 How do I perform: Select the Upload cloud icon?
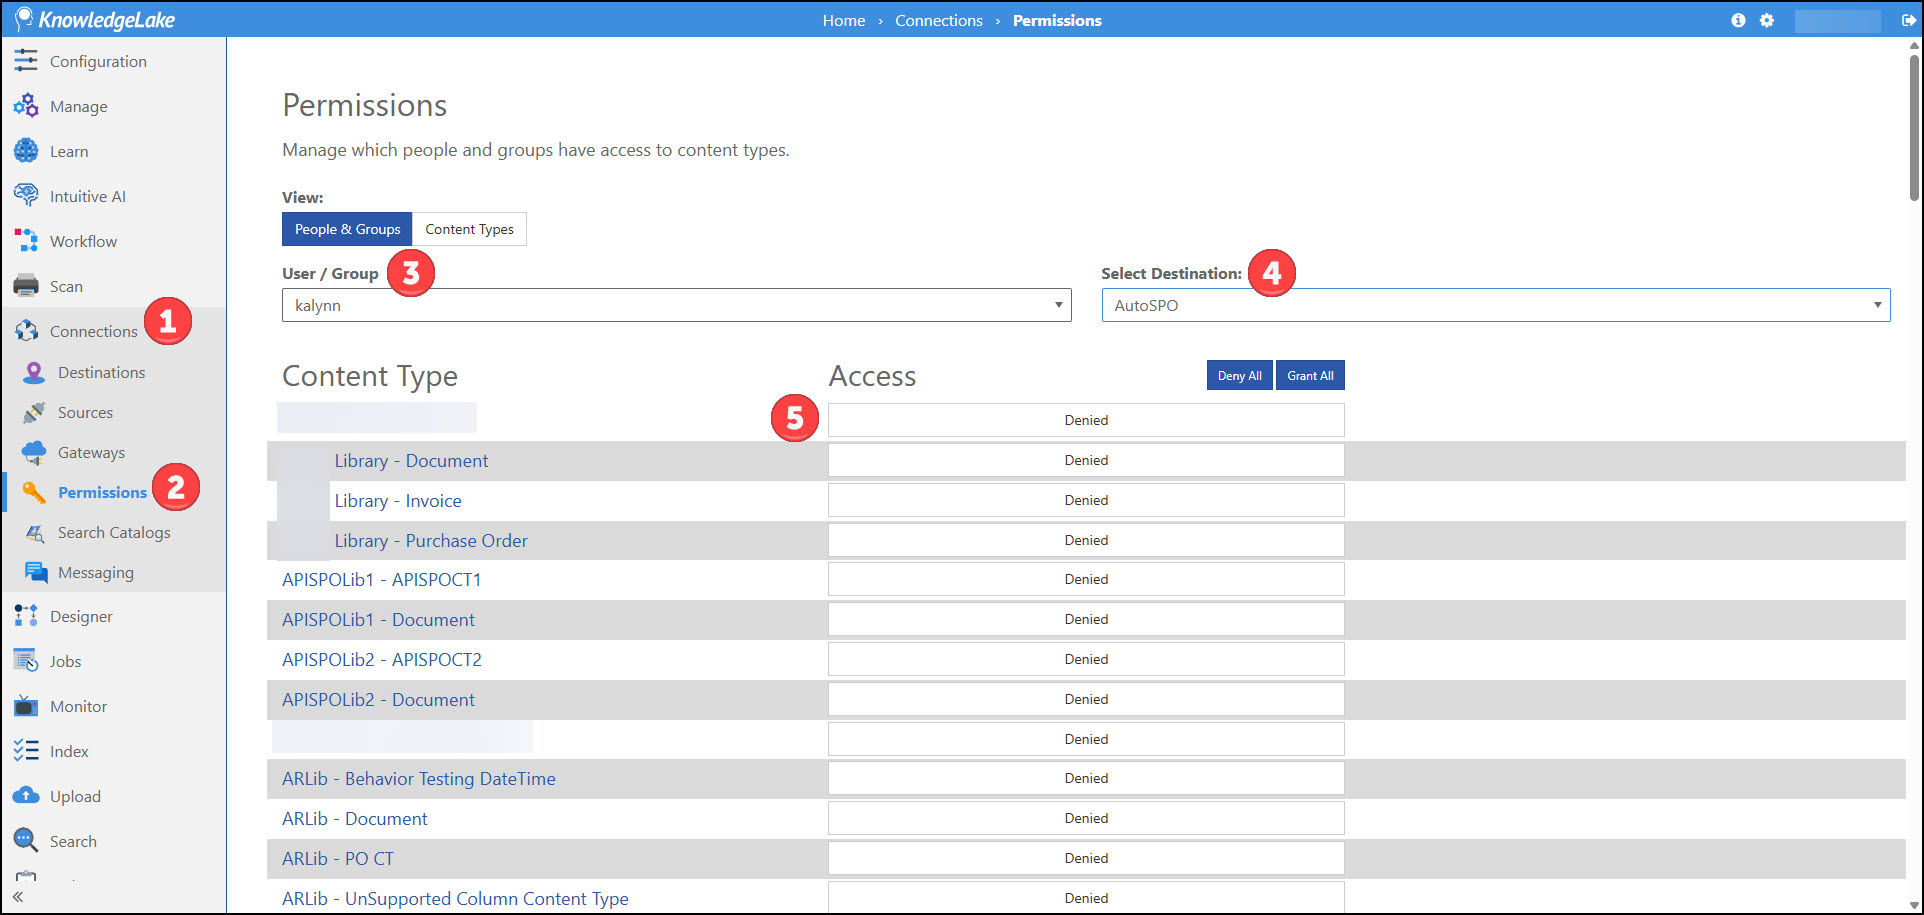click(x=26, y=796)
